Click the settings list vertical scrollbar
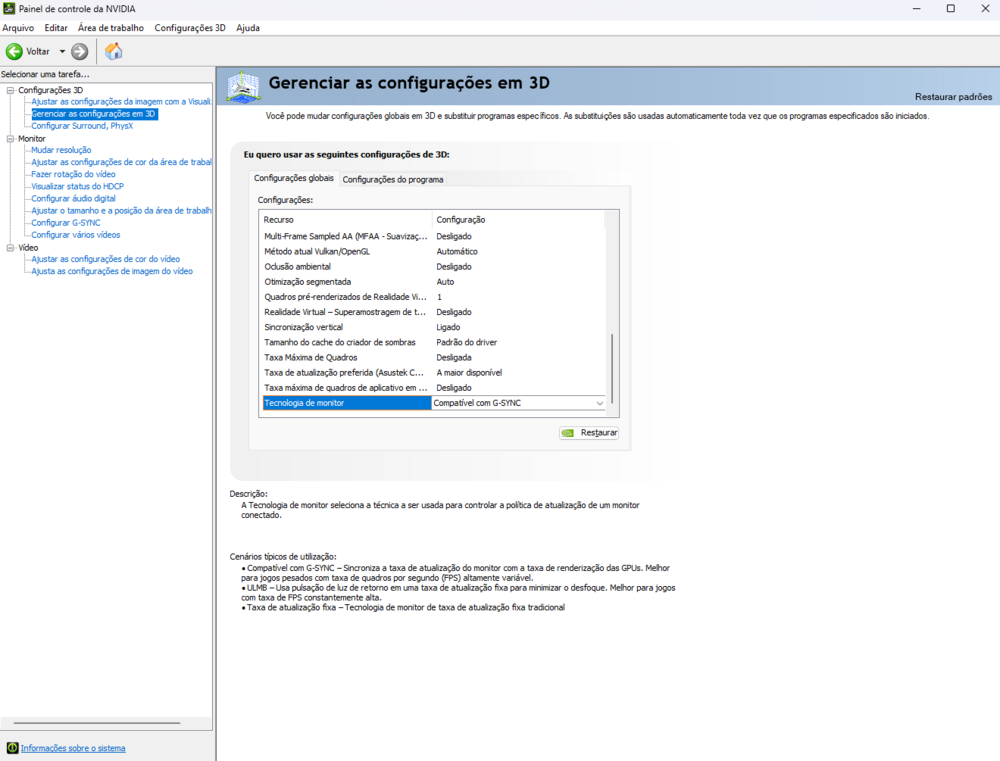The height and width of the screenshot is (761, 1000). pyautogui.click(x=612, y=370)
